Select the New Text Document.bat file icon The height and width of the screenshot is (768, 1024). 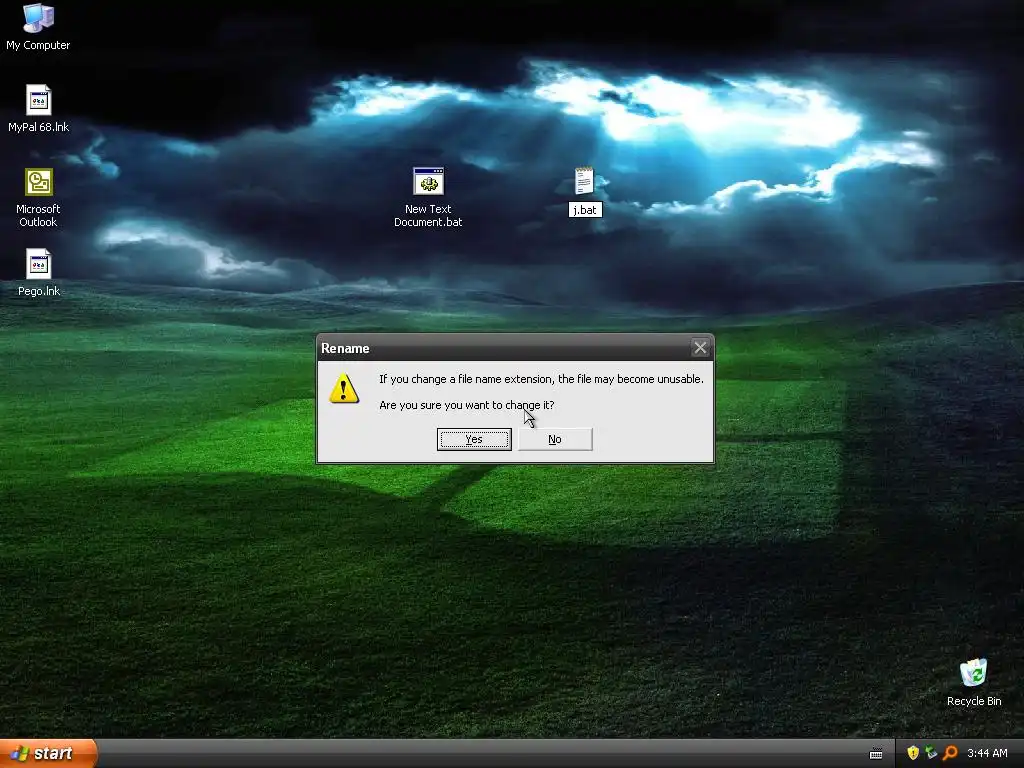coord(428,182)
